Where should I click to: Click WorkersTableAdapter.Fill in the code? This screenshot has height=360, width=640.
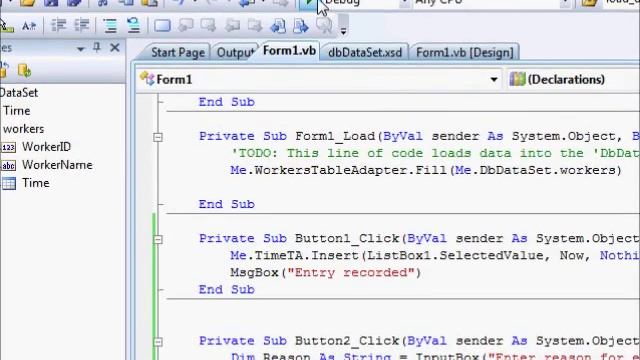point(350,170)
